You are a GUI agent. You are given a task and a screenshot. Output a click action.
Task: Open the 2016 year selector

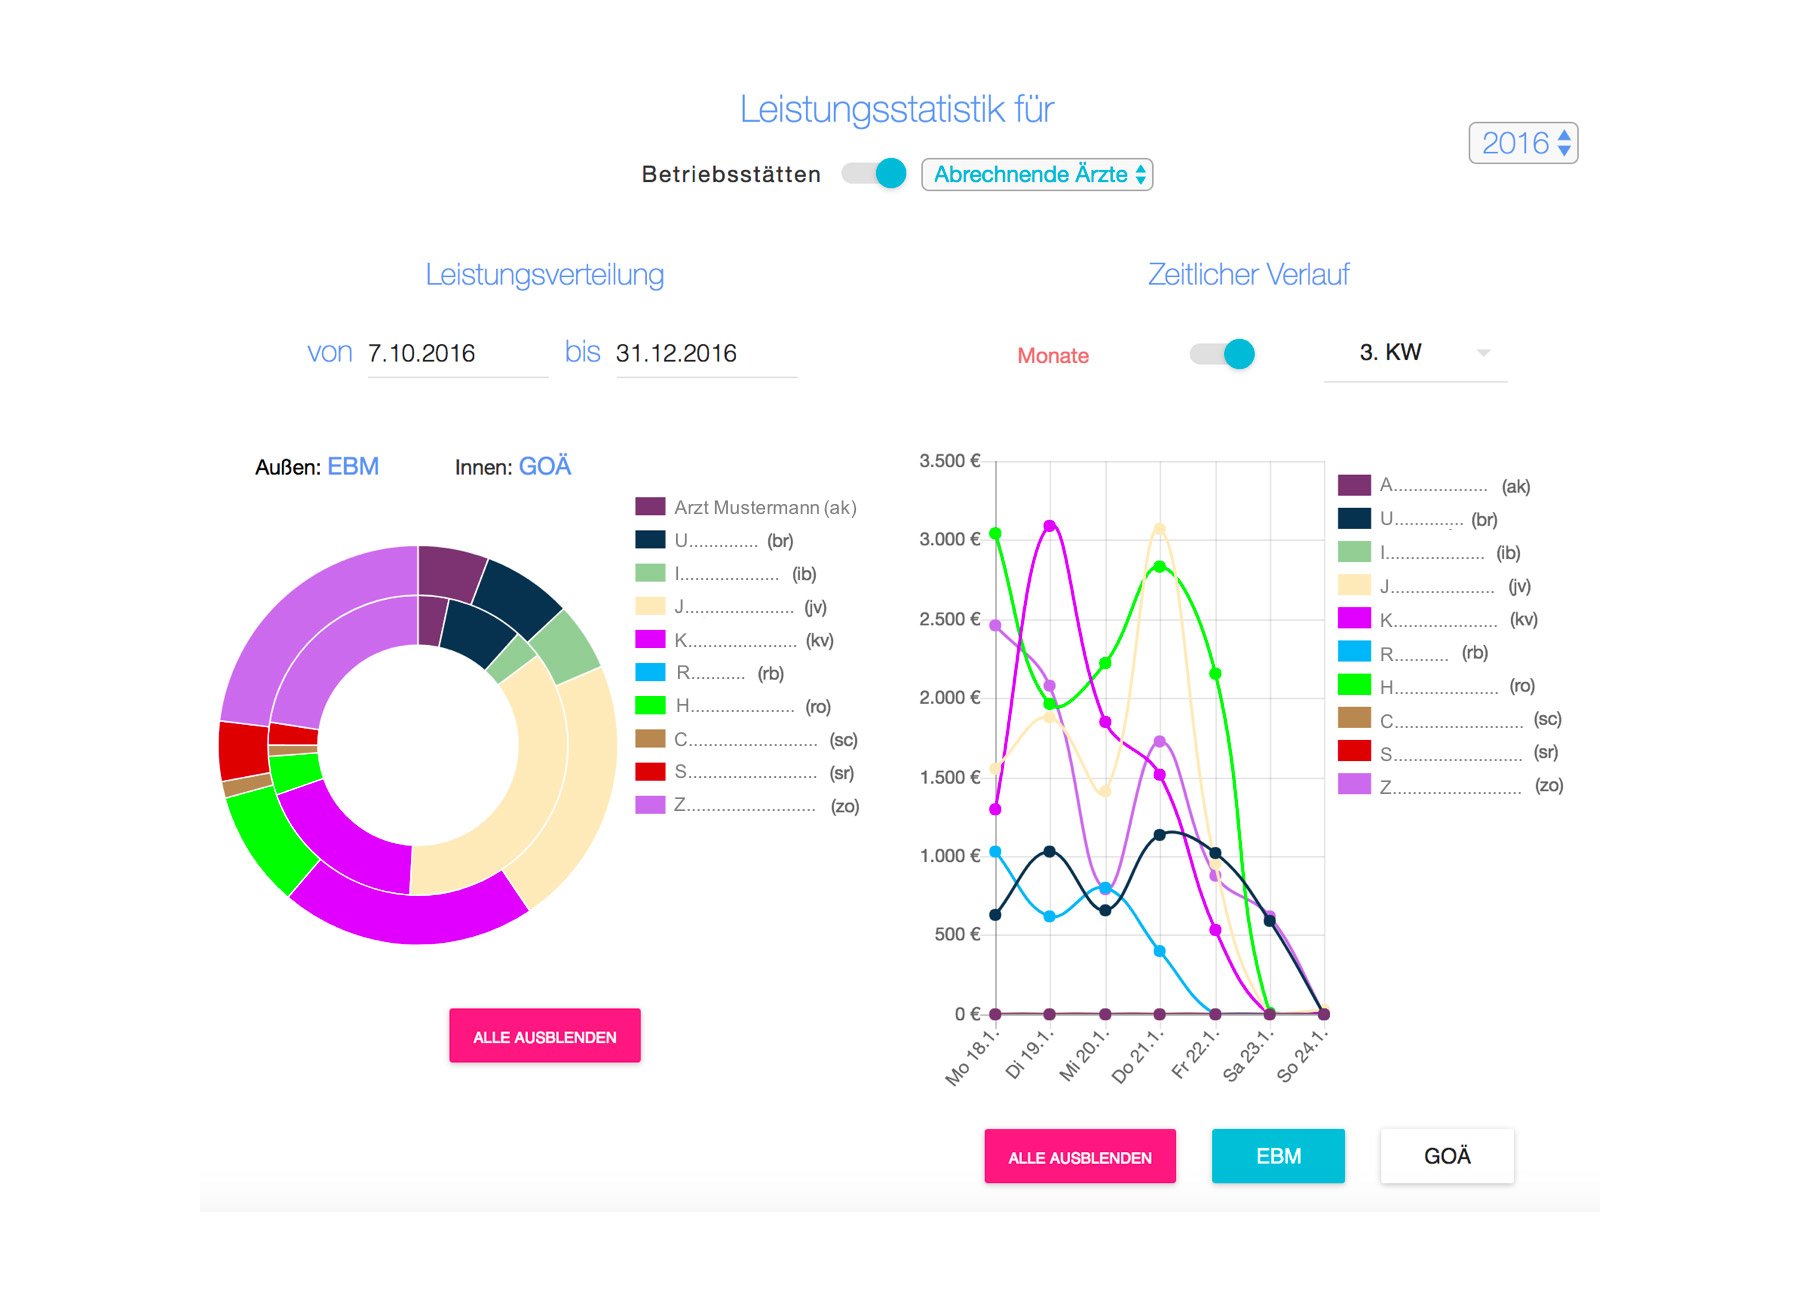pyautogui.click(x=1523, y=143)
